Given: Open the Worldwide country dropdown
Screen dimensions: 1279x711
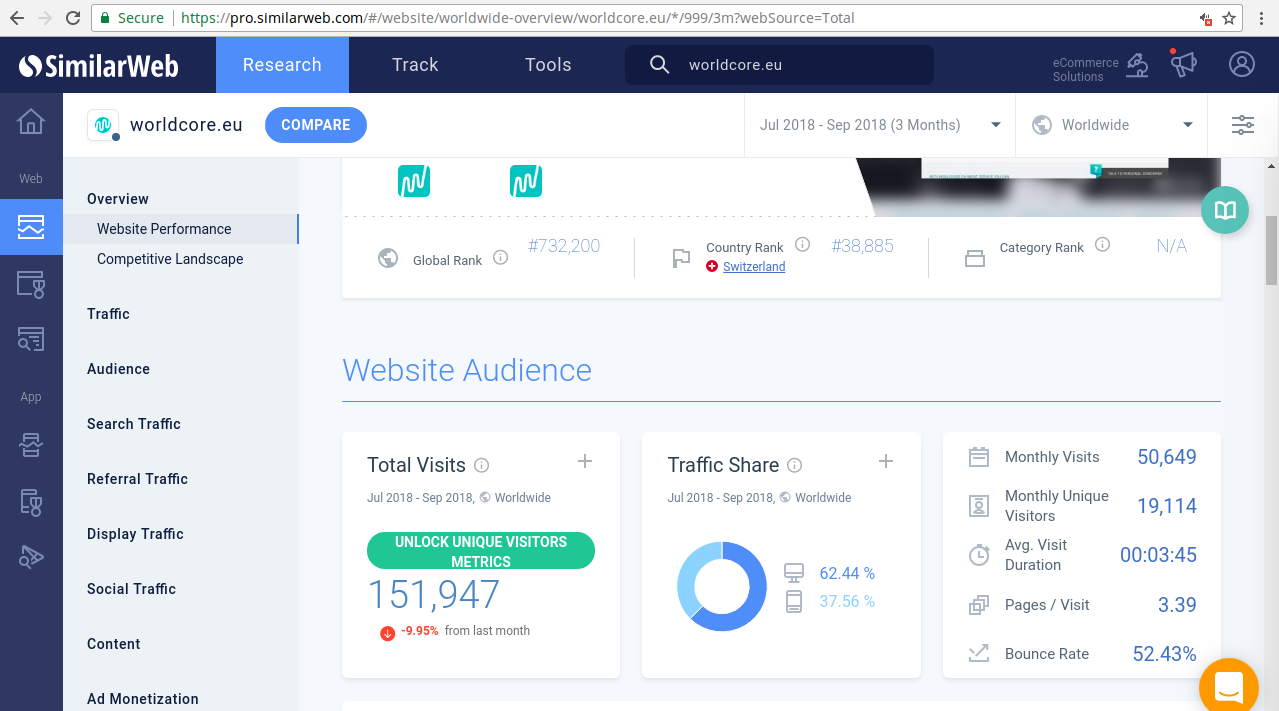Looking at the screenshot, I should 1112,125.
